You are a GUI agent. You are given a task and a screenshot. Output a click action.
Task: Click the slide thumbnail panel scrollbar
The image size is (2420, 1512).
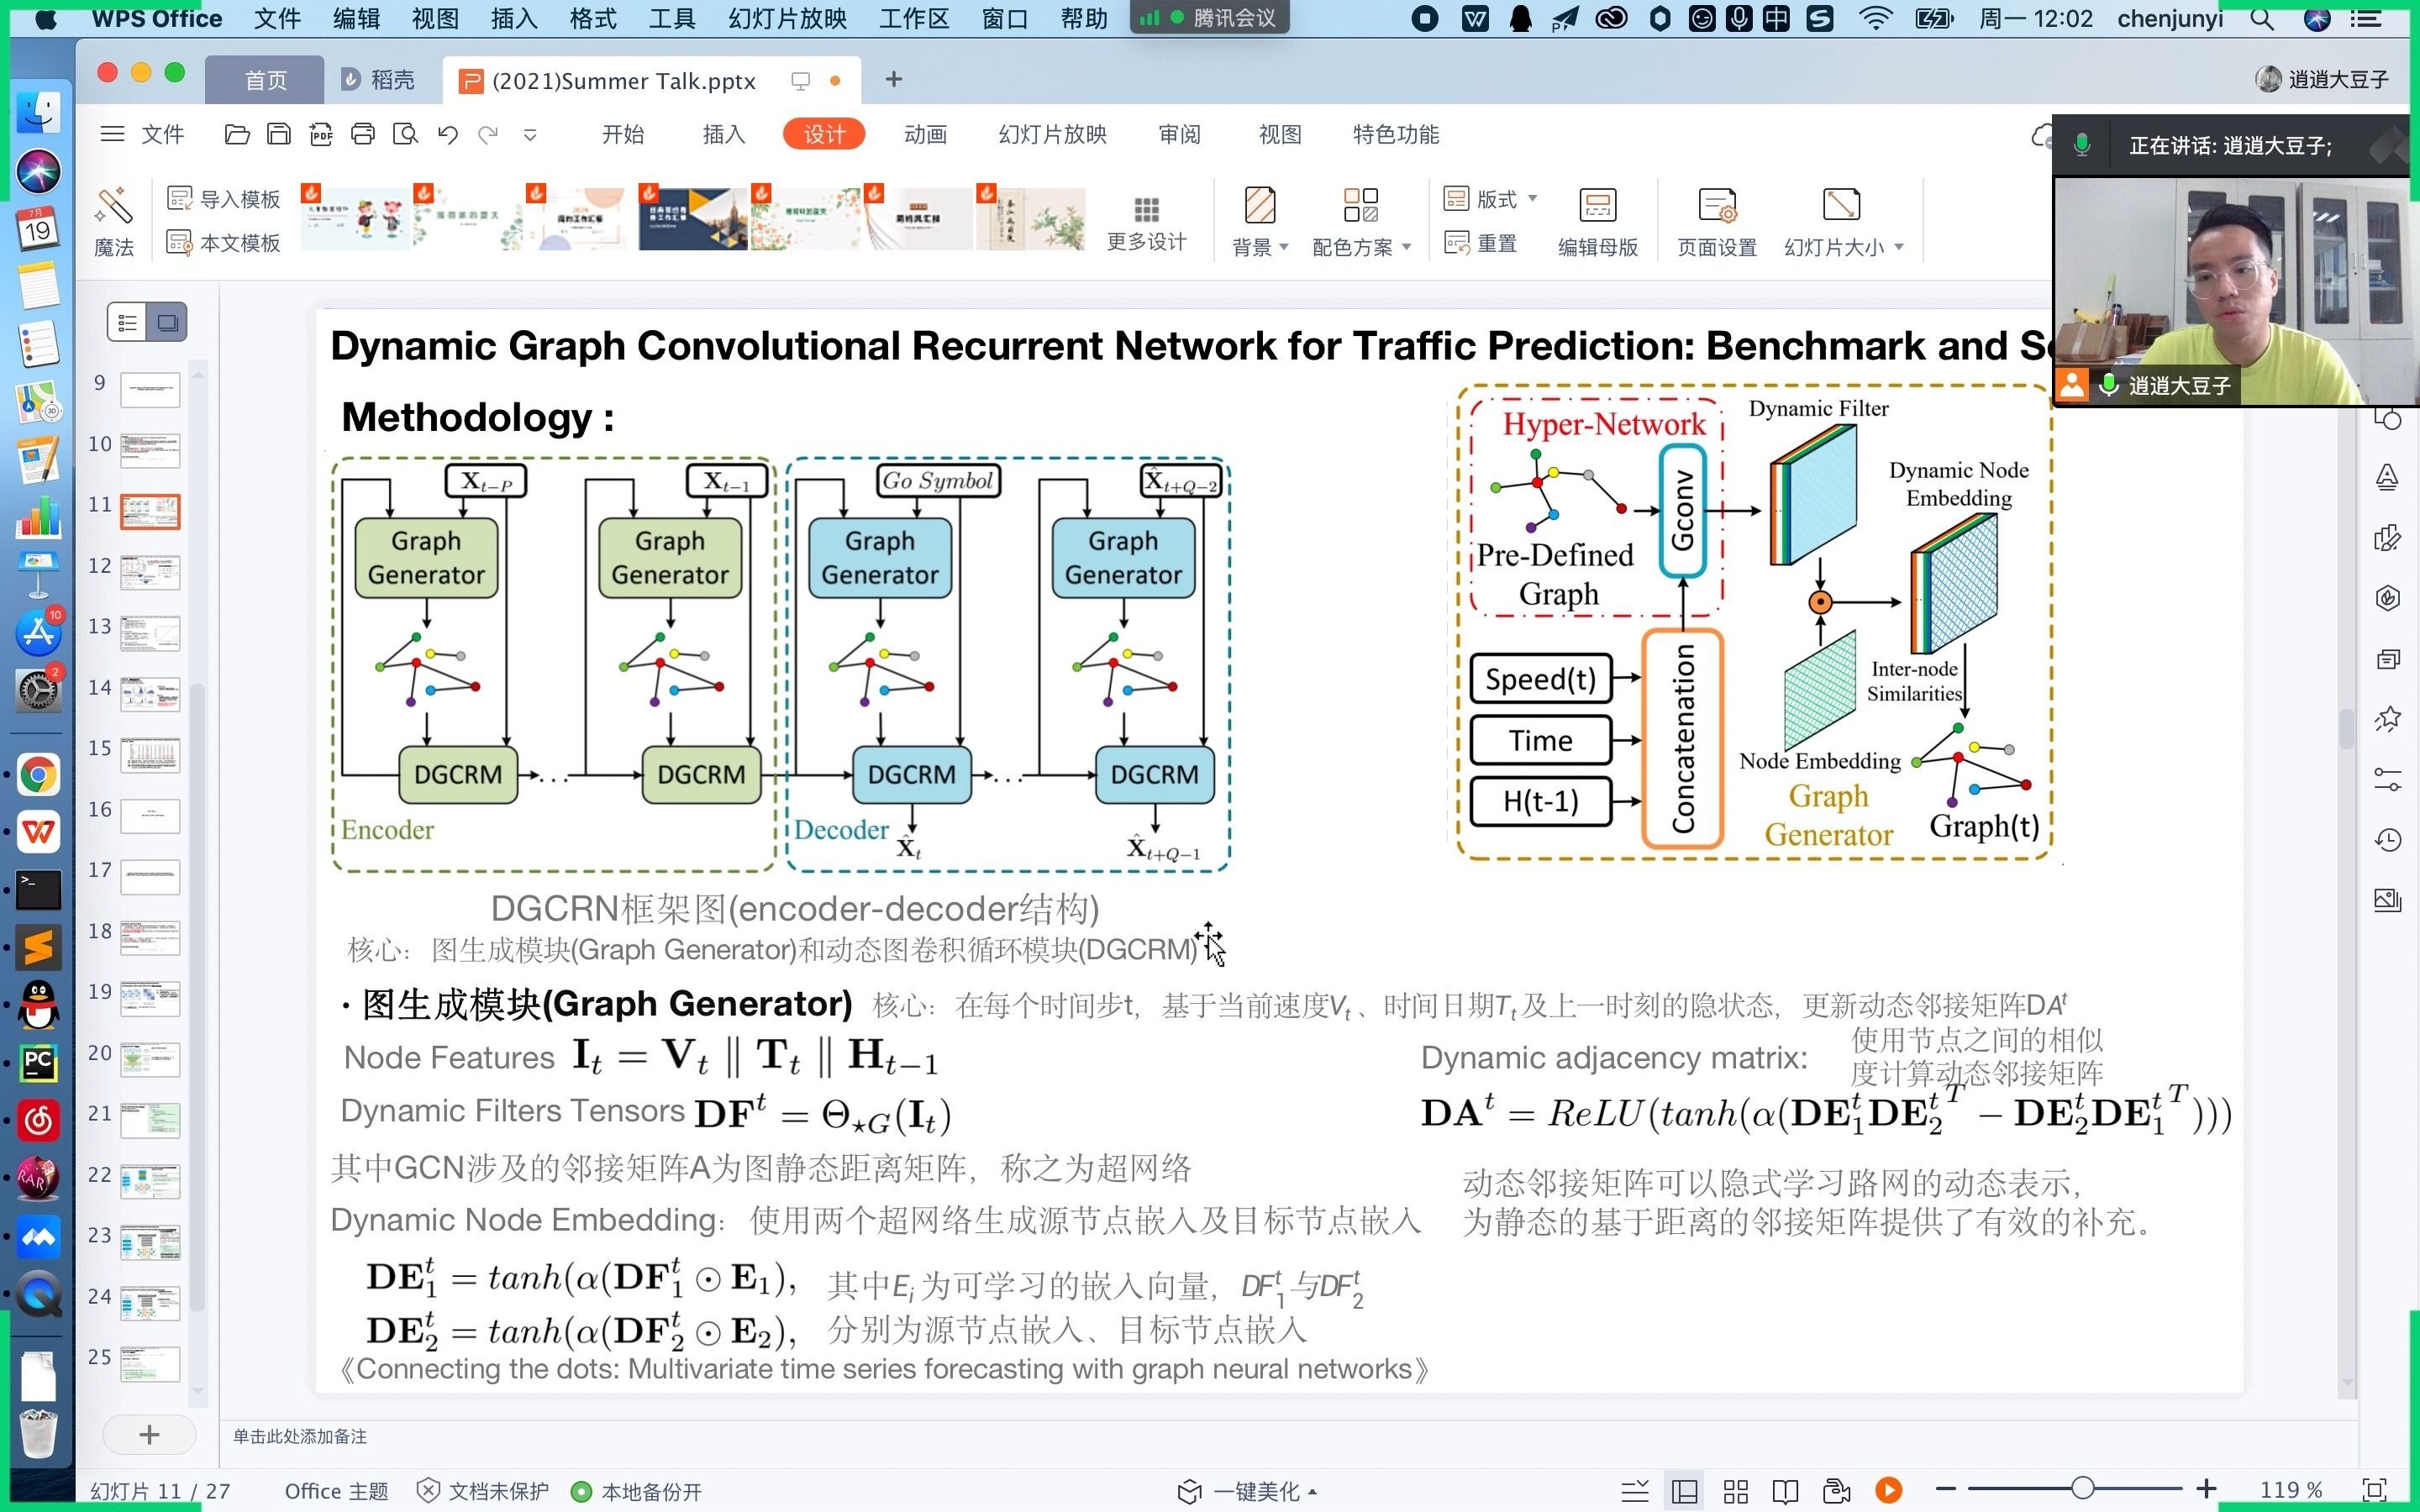point(198,997)
